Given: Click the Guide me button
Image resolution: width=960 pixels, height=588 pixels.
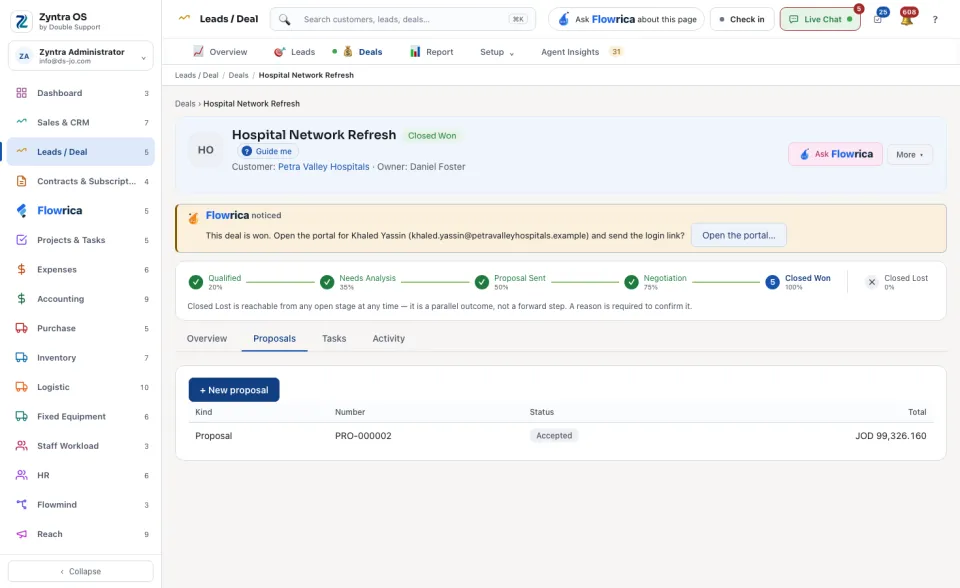Looking at the screenshot, I should point(268,151).
